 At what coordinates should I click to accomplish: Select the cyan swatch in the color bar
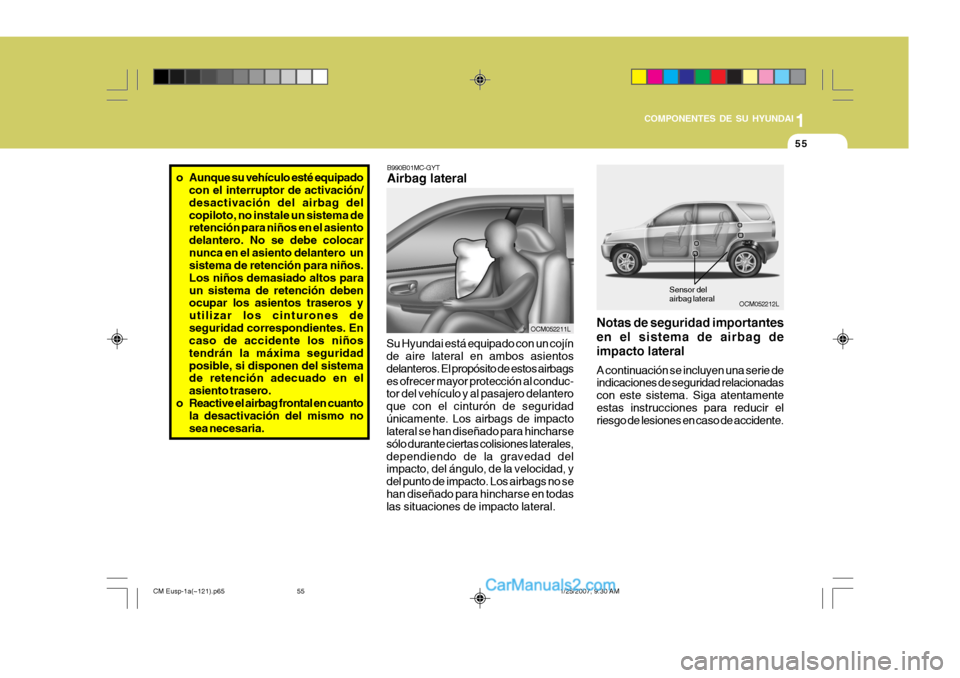671,77
